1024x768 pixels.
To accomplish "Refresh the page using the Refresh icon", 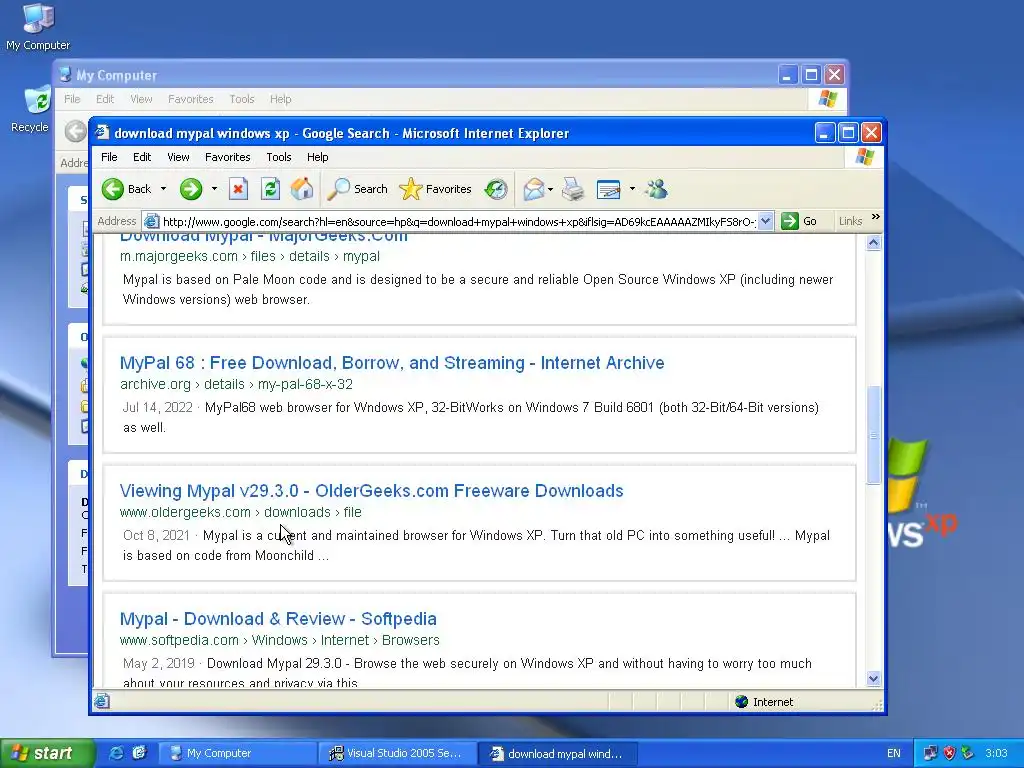I will click(x=270, y=189).
